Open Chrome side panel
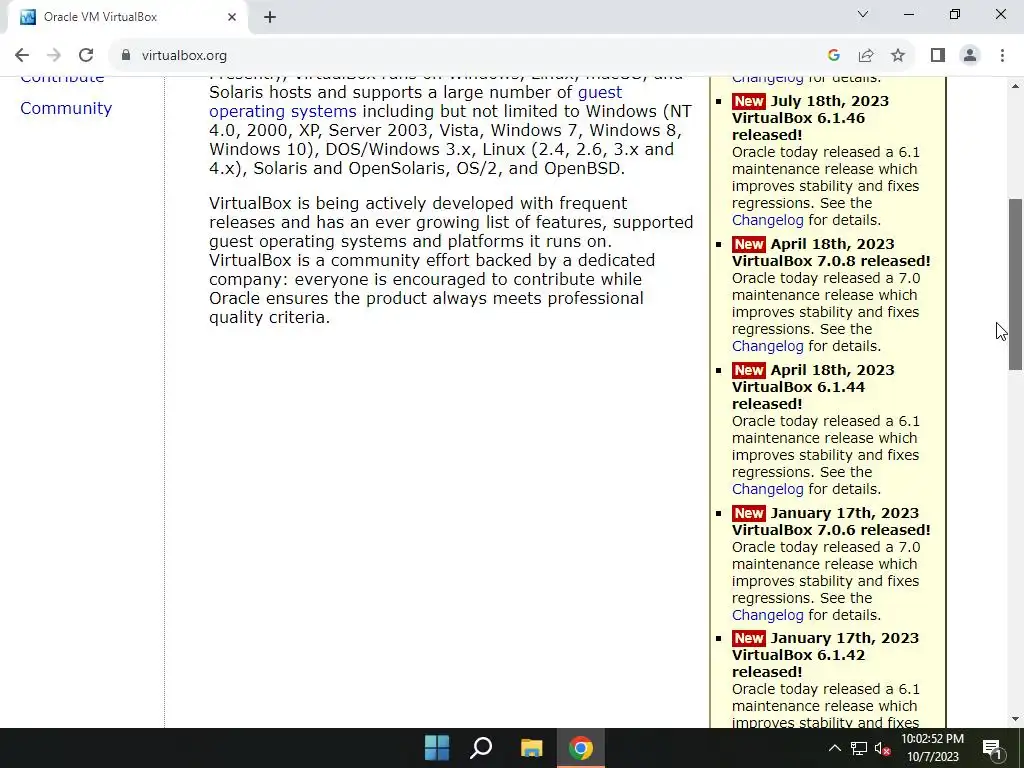Image resolution: width=1024 pixels, height=768 pixels. [938, 56]
